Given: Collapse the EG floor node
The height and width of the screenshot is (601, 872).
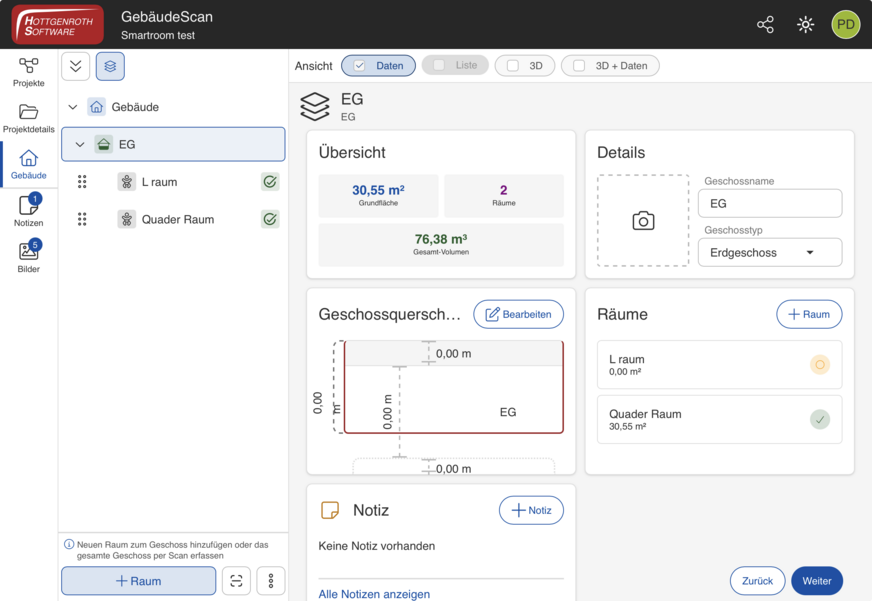Looking at the screenshot, I should 80,145.
